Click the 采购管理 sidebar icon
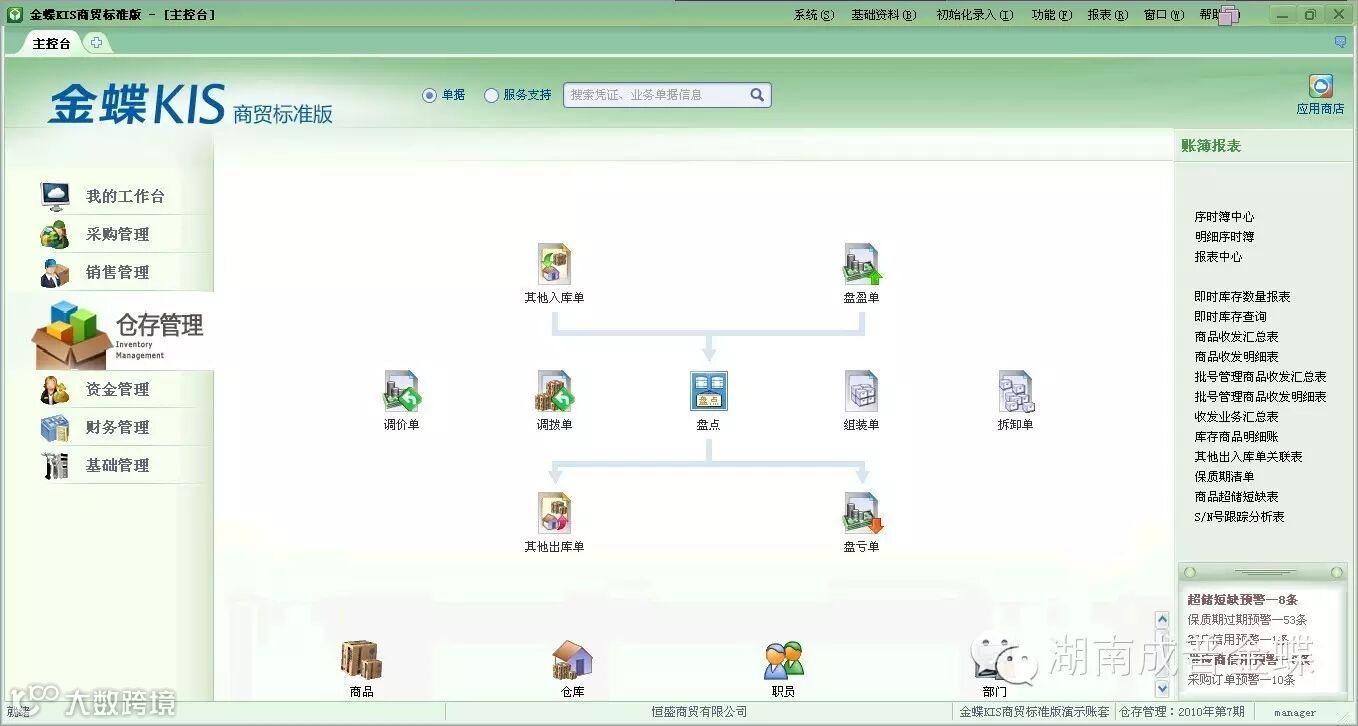 pyautogui.click(x=54, y=233)
